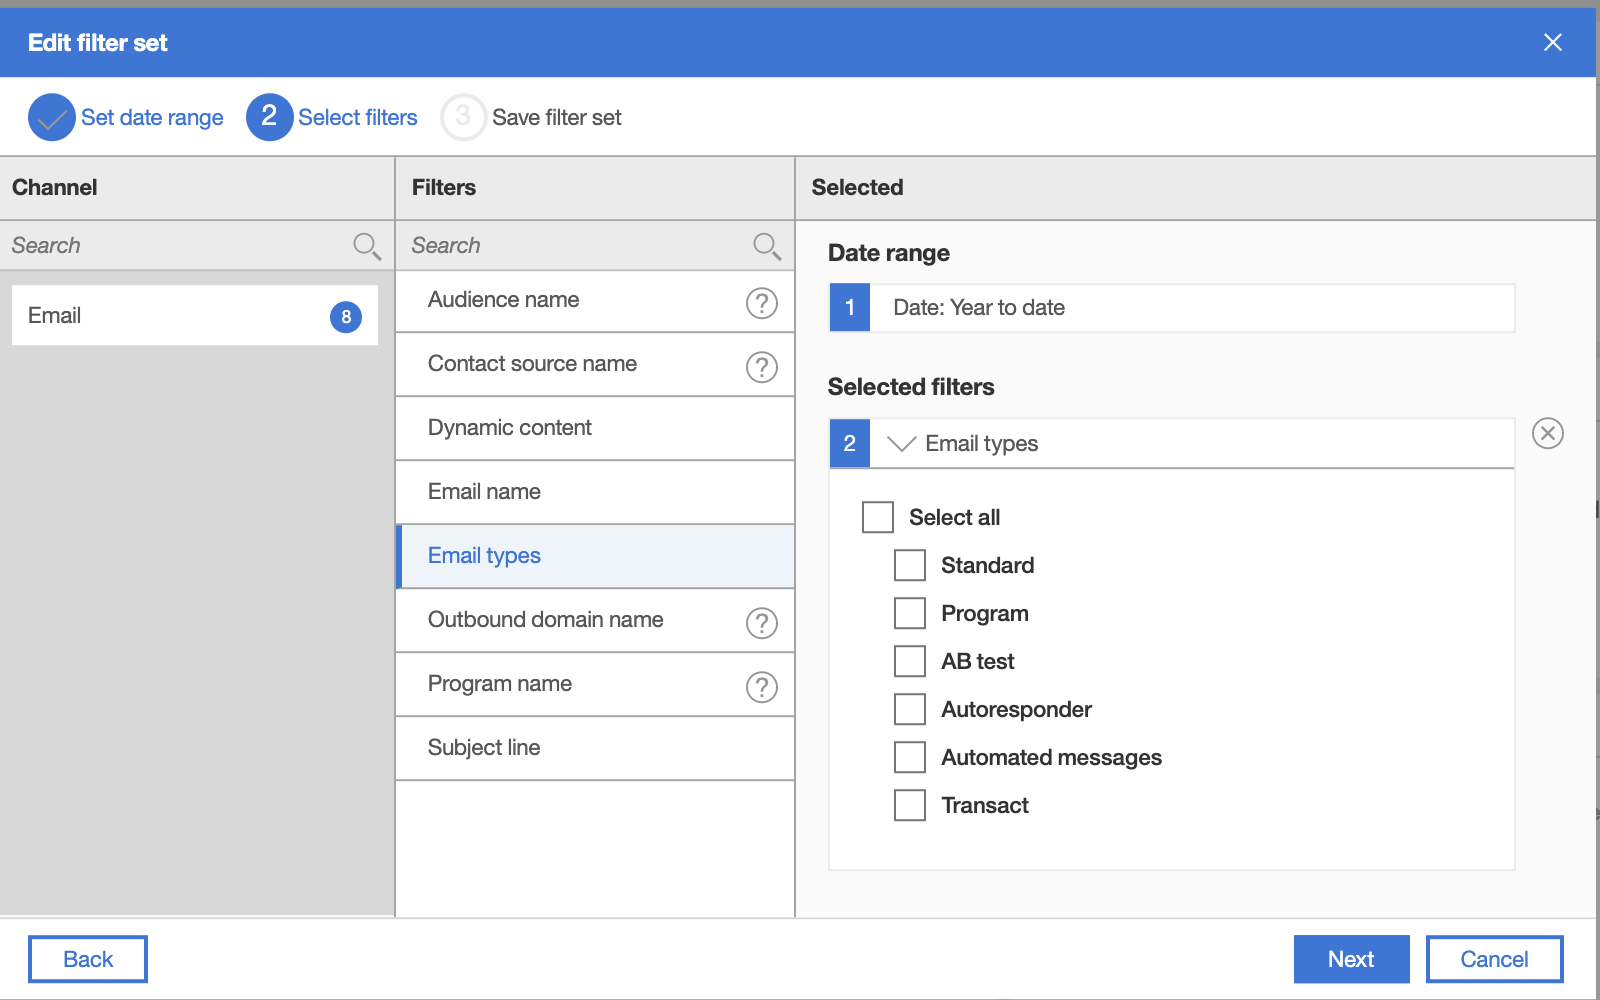Click the Program name help icon

pos(761,687)
